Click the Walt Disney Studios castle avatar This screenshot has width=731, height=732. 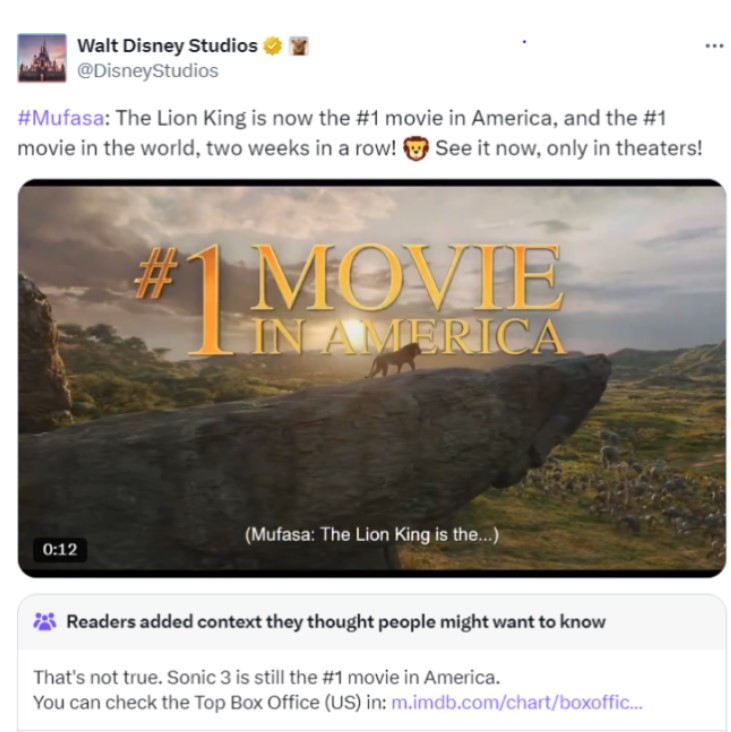tap(42, 57)
